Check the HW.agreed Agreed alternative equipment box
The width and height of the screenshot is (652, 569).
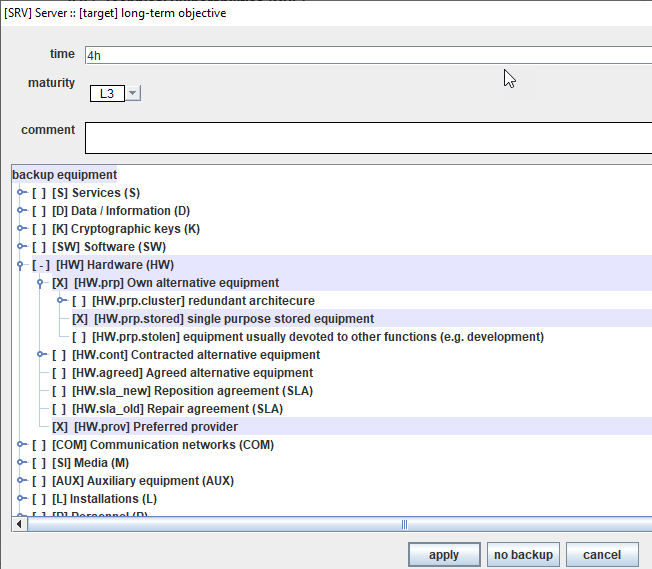pyautogui.click(x=60, y=373)
